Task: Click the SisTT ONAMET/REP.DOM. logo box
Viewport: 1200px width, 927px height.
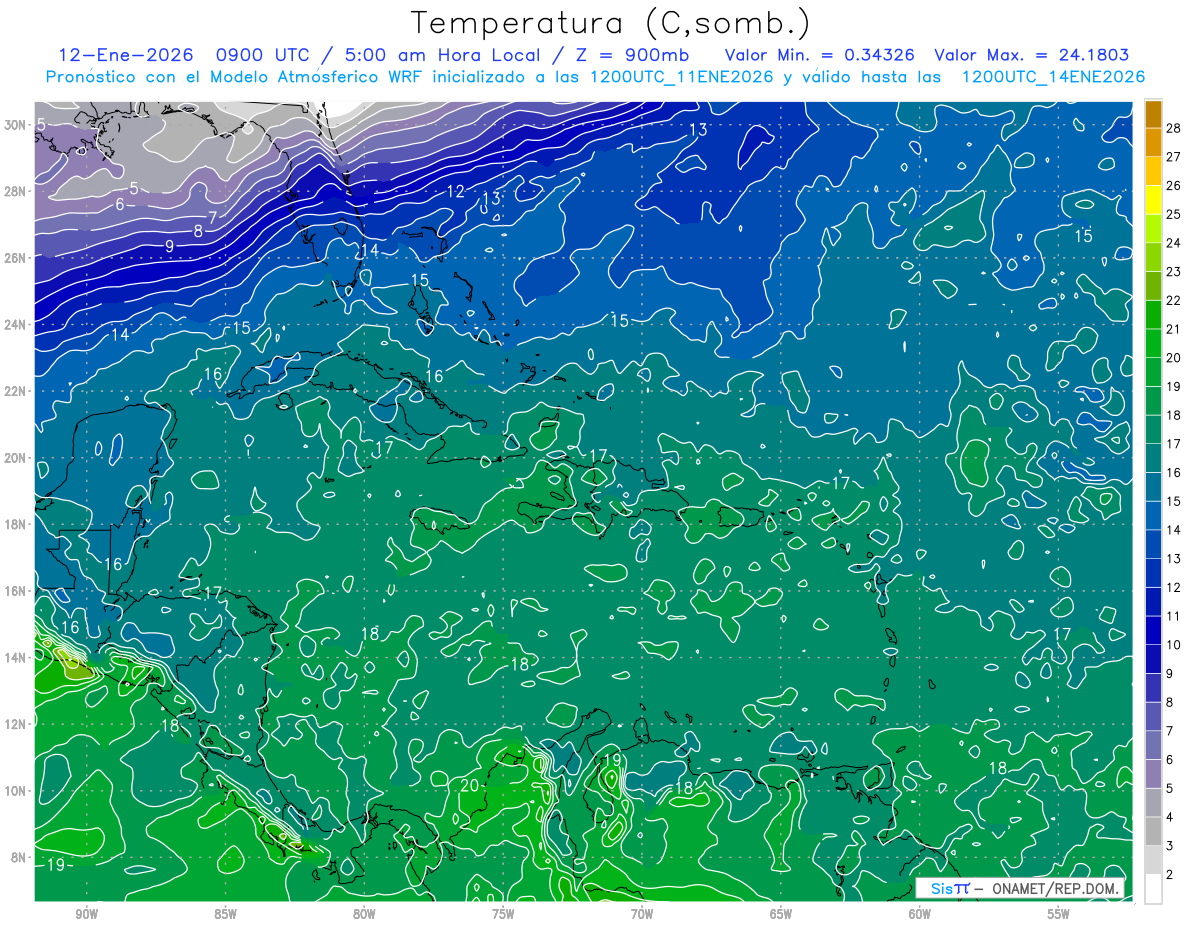Action: 1020,888
